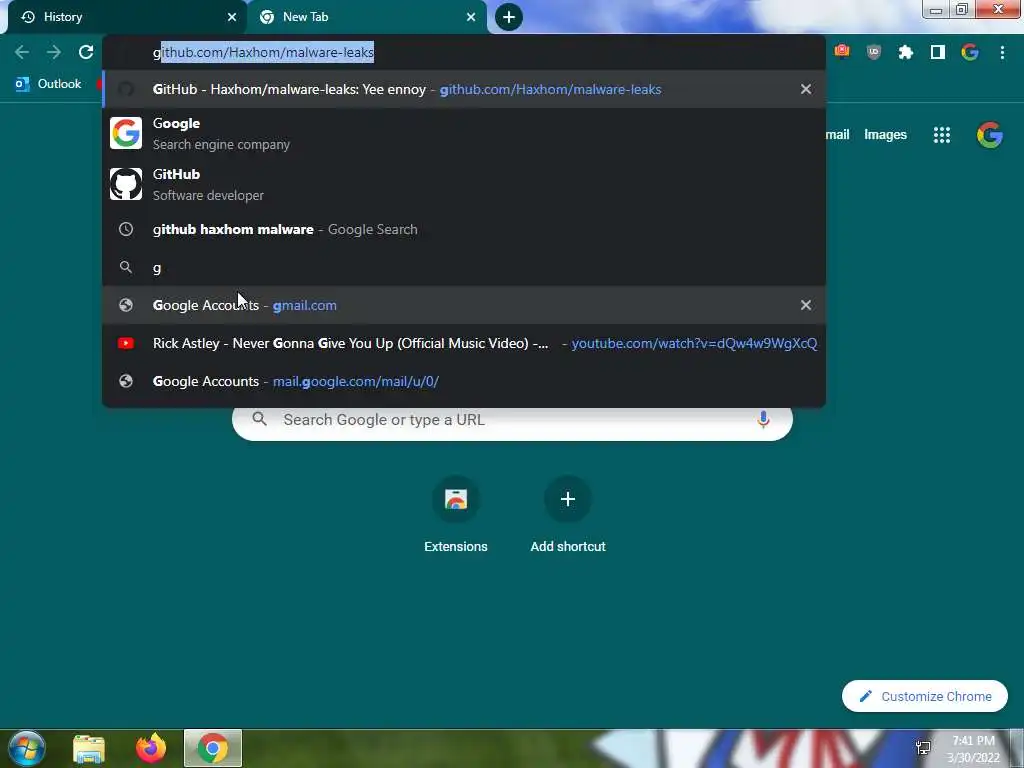The width and height of the screenshot is (1024, 768).
Task: Remove the malware-leaks suggestion from history
Action: coord(806,89)
